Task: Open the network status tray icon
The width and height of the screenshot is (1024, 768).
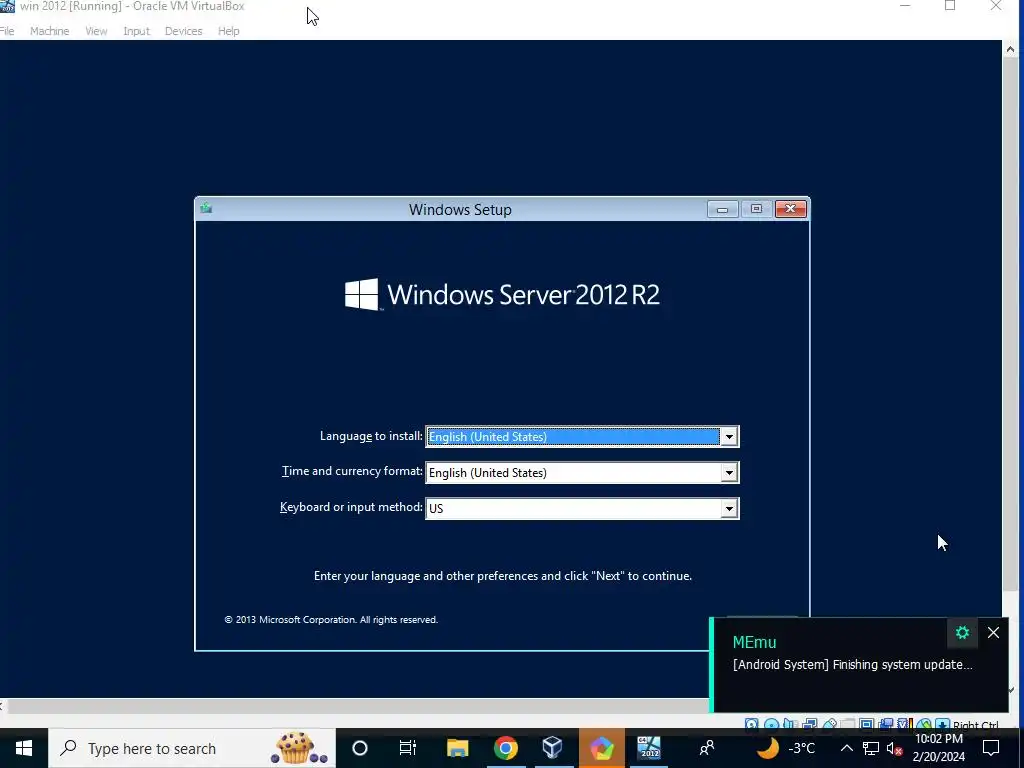Action: pyautogui.click(x=871, y=748)
